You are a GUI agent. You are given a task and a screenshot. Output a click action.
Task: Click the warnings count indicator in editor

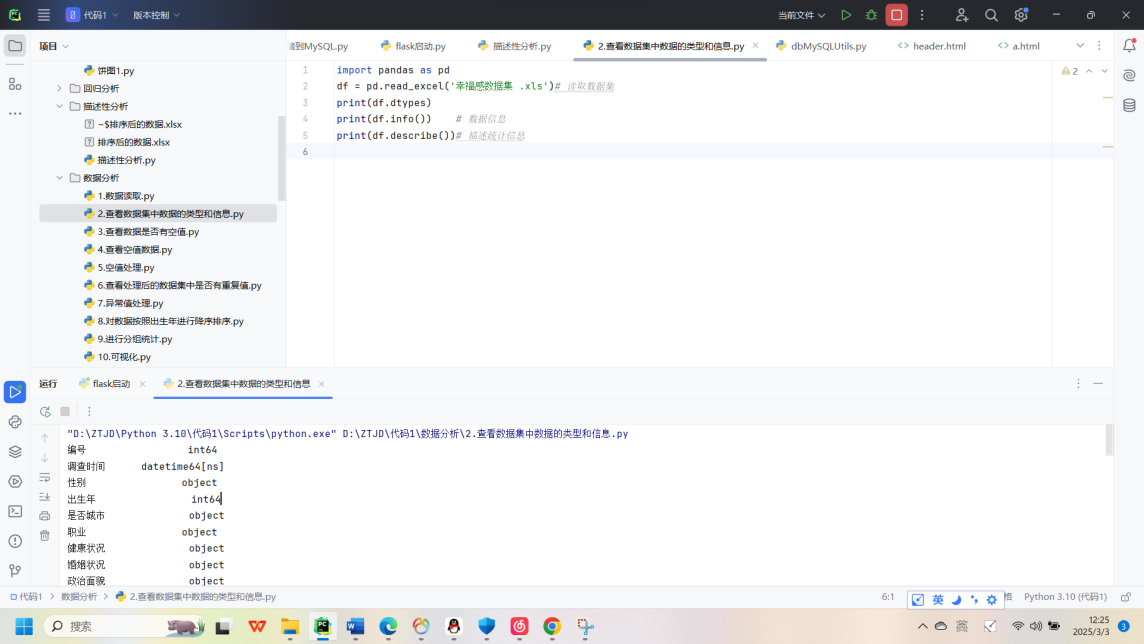point(1070,71)
